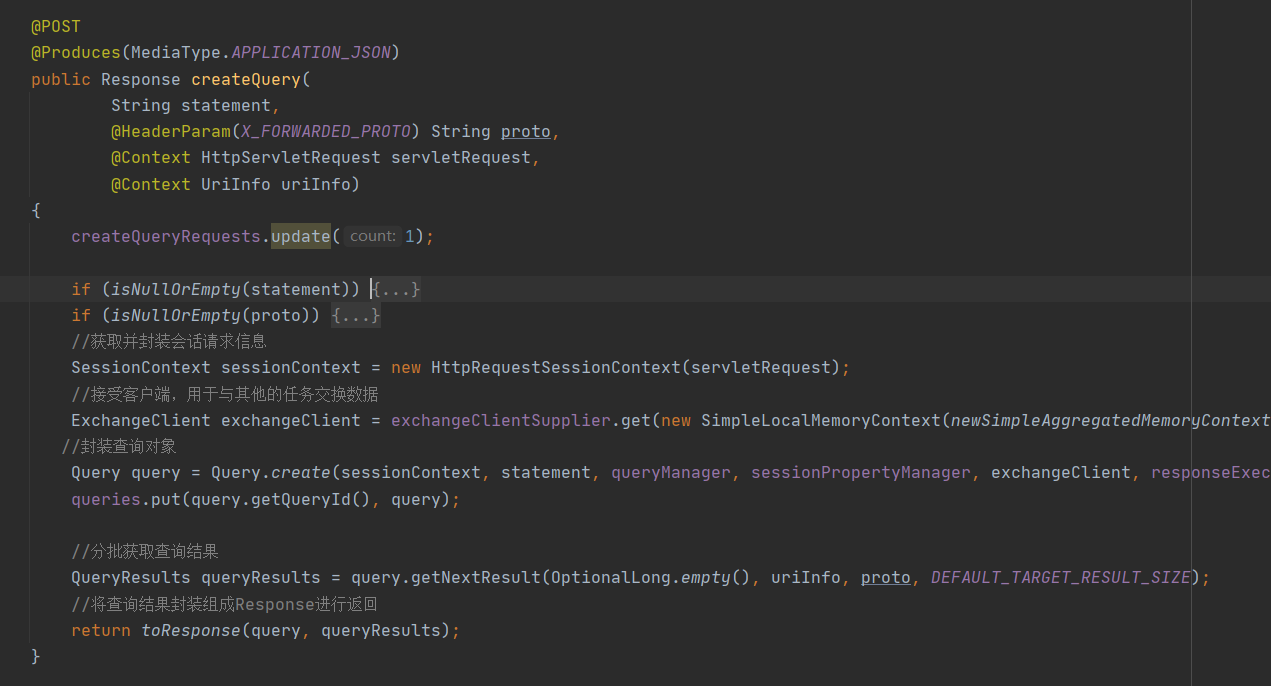Image resolution: width=1271 pixels, height=686 pixels.
Task: Click the sessionPropertyManager argument
Action: click(x=861, y=473)
